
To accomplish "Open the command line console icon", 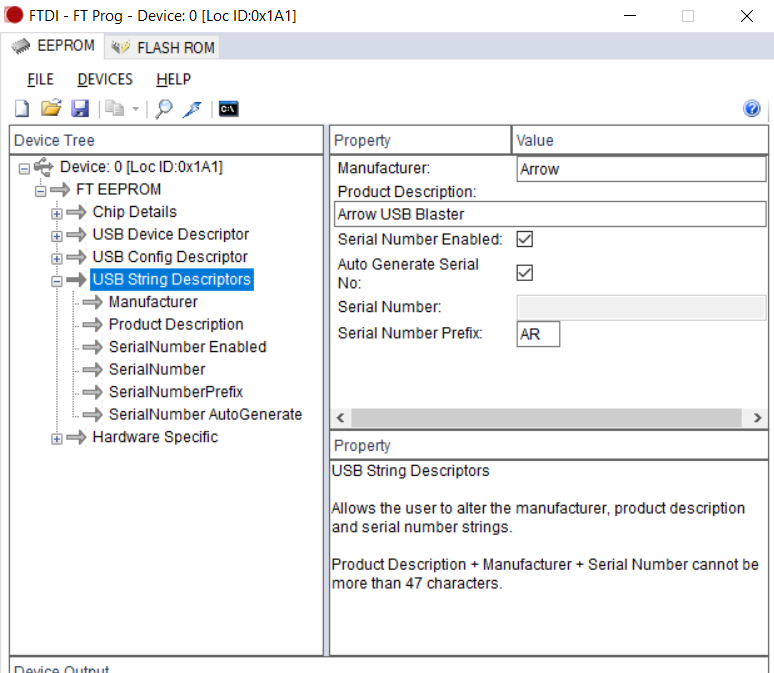I will 229,109.
